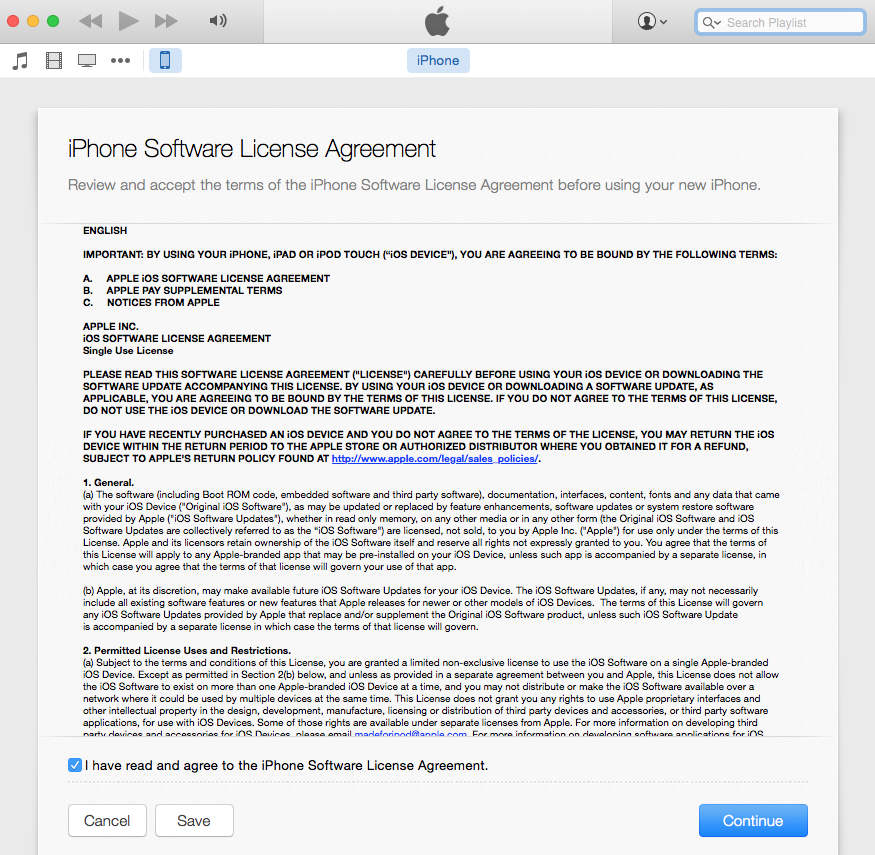
Task: Open the apple.com sales policies link
Action: click(x=435, y=459)
